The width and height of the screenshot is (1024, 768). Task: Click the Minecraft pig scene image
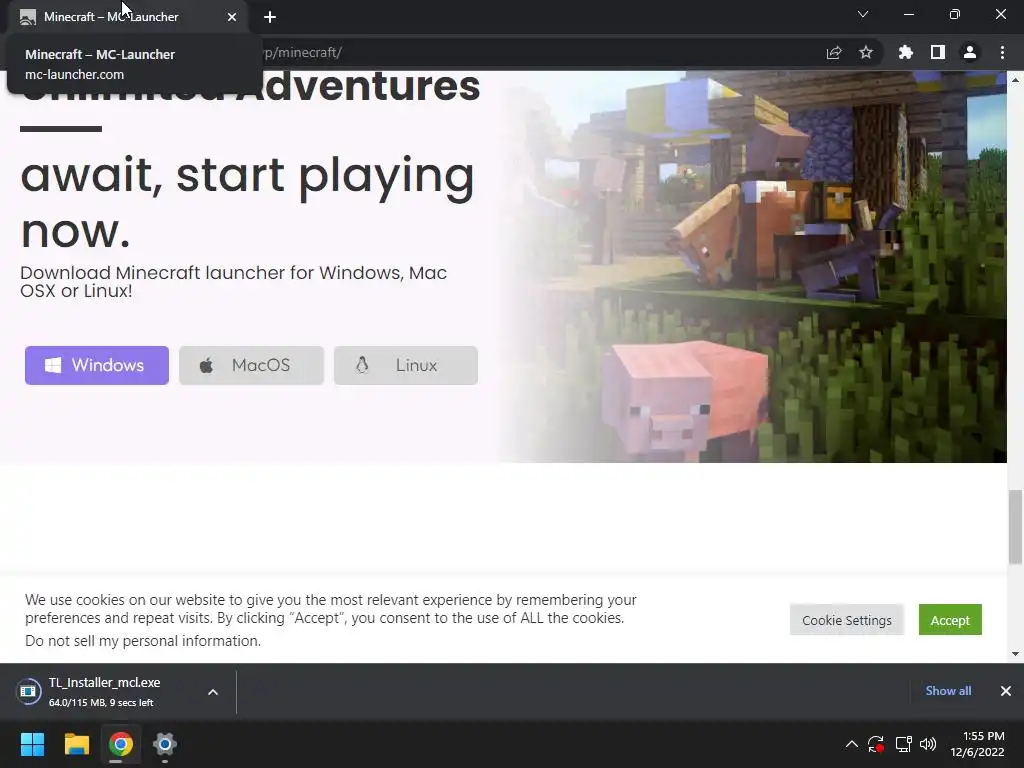[x=754, y=267]
